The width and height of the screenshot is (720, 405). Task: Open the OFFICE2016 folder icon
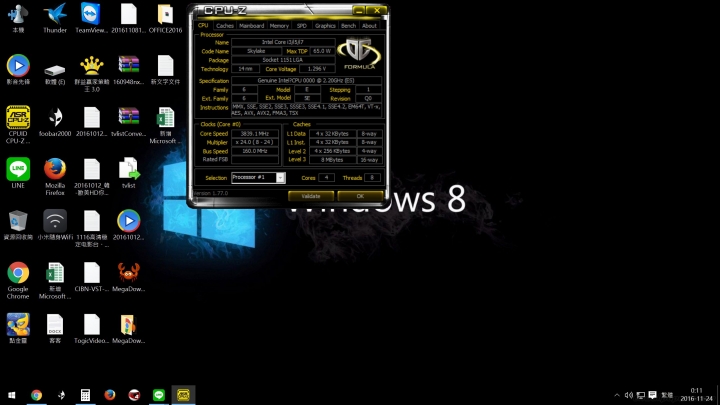point(165,17)
